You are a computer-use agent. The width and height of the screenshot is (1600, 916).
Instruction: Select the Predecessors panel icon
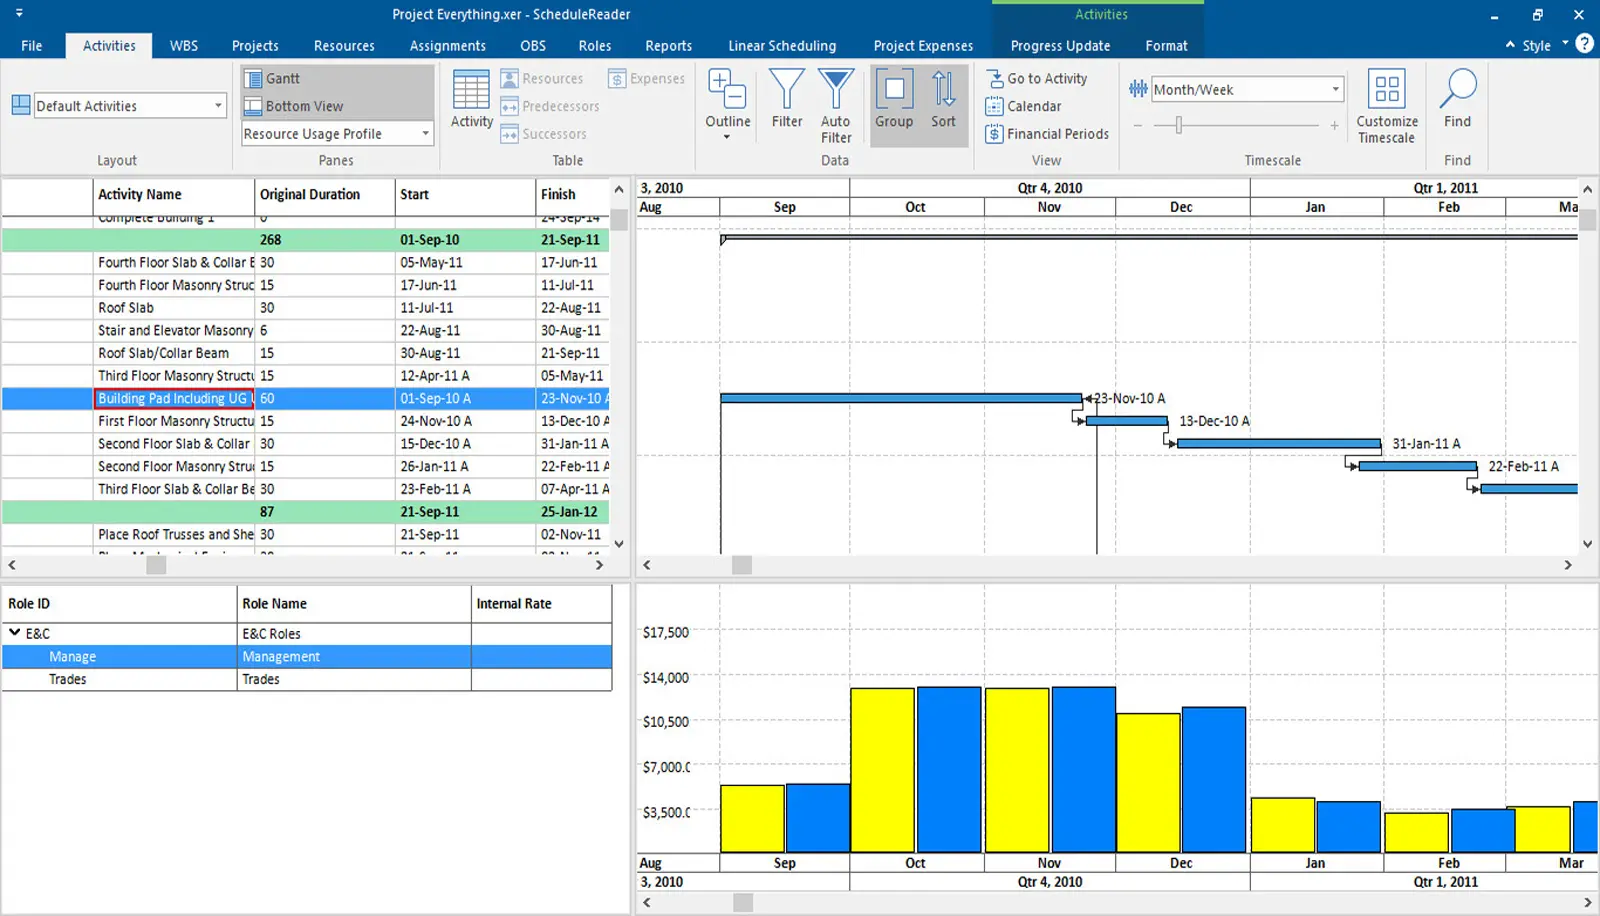[550, 106]
